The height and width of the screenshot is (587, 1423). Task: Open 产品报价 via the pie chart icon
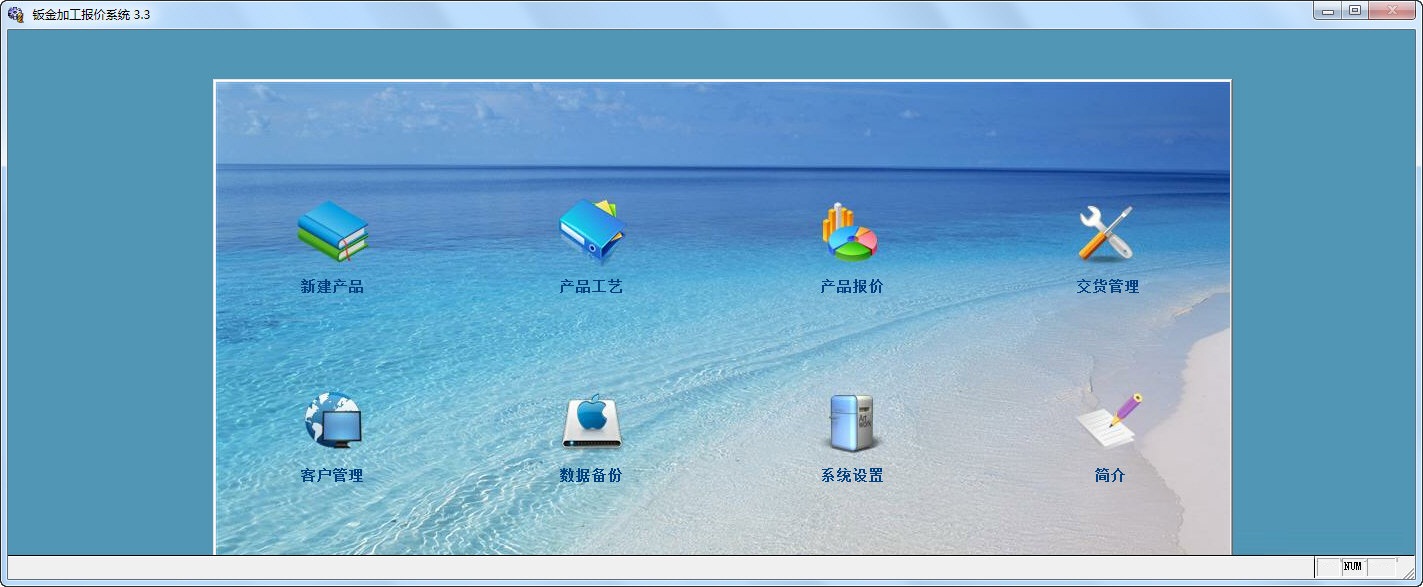tap(849, 232)
